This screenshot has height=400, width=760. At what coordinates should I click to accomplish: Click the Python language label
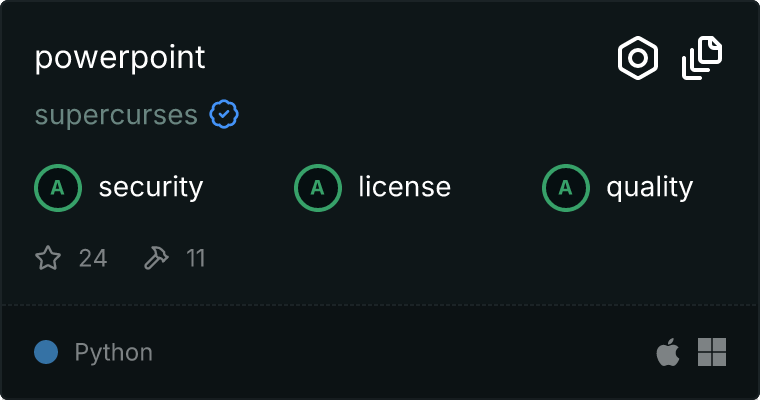113,353
